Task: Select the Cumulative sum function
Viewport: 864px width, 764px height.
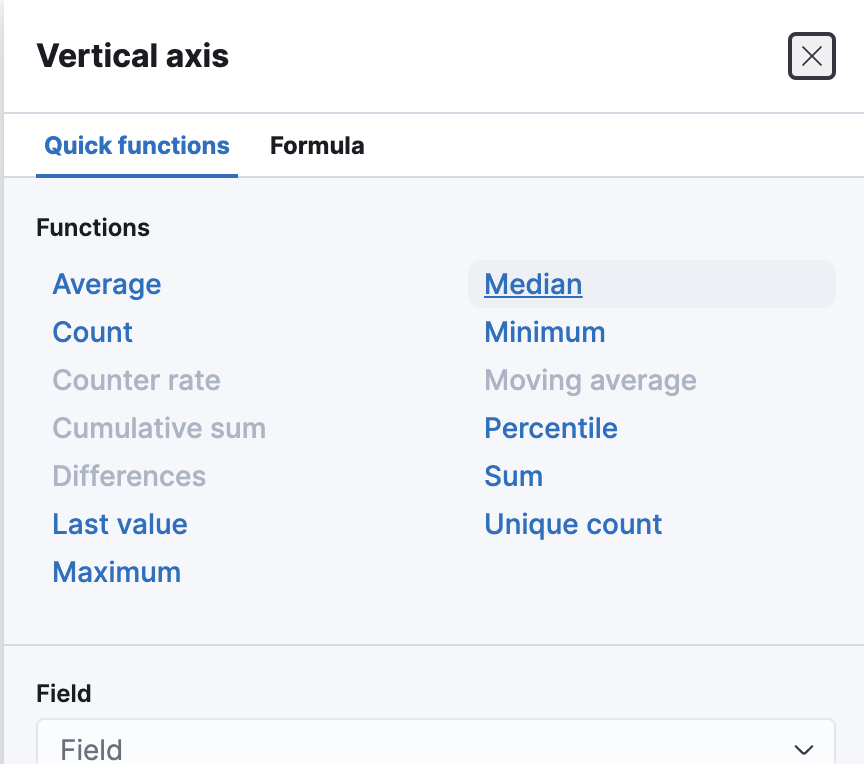Action: coord(159,428)
